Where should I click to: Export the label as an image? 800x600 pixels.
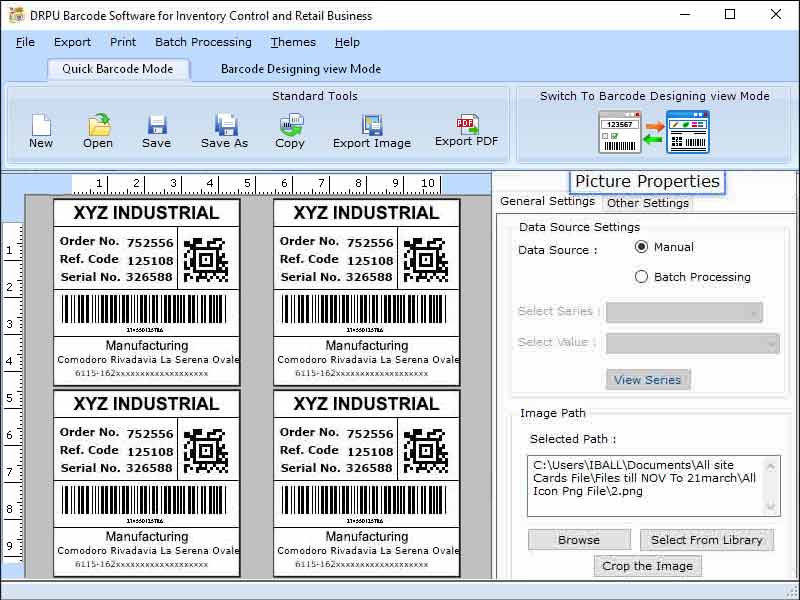(371, 128)
